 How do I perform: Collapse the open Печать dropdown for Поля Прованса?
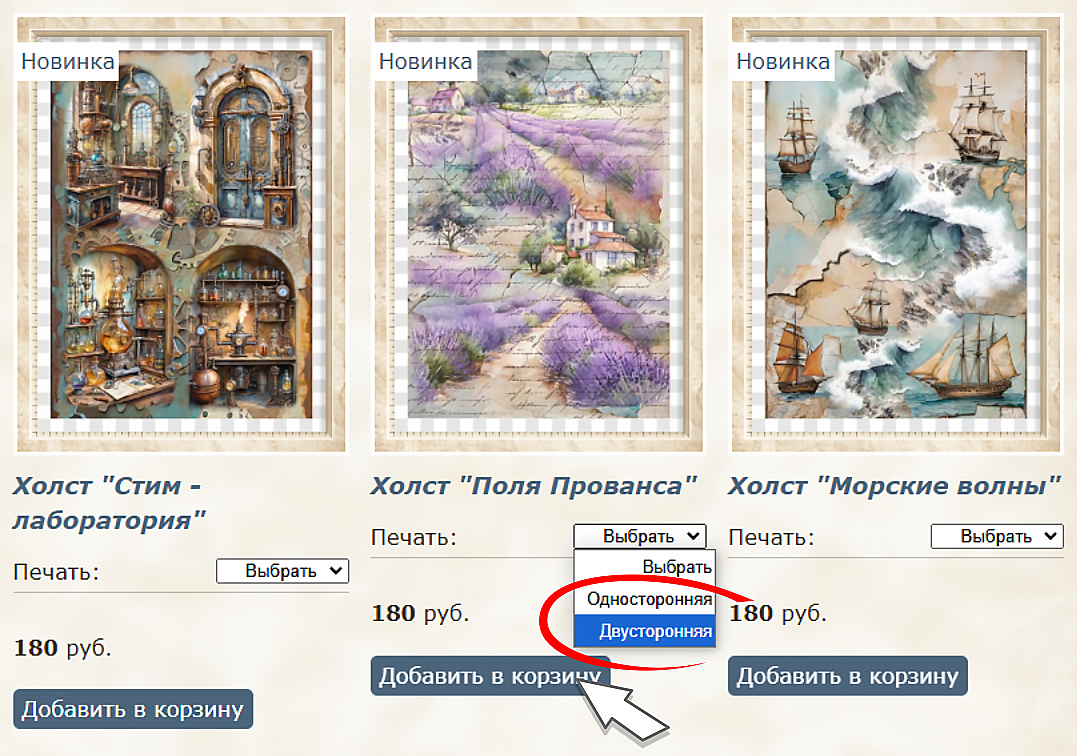pos(639,536)
